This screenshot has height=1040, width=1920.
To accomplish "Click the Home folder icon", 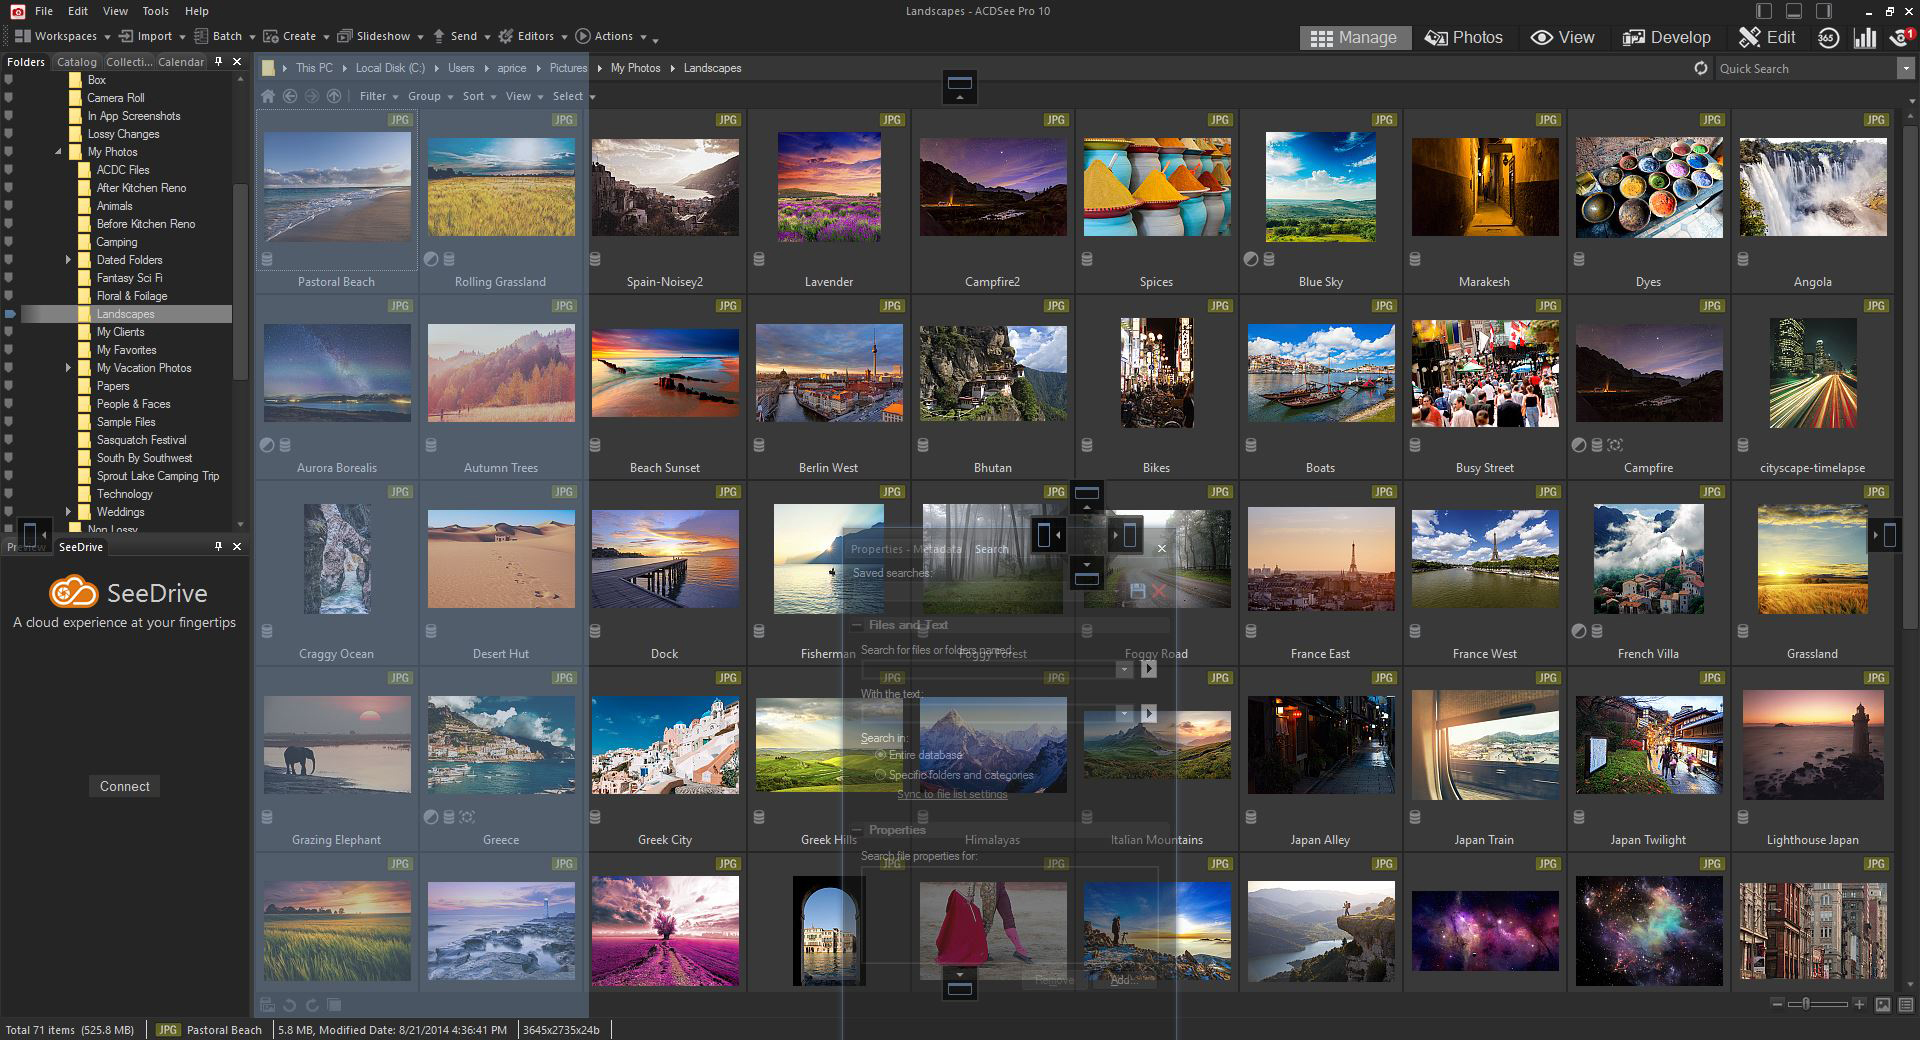I will [x=268, y=96].
